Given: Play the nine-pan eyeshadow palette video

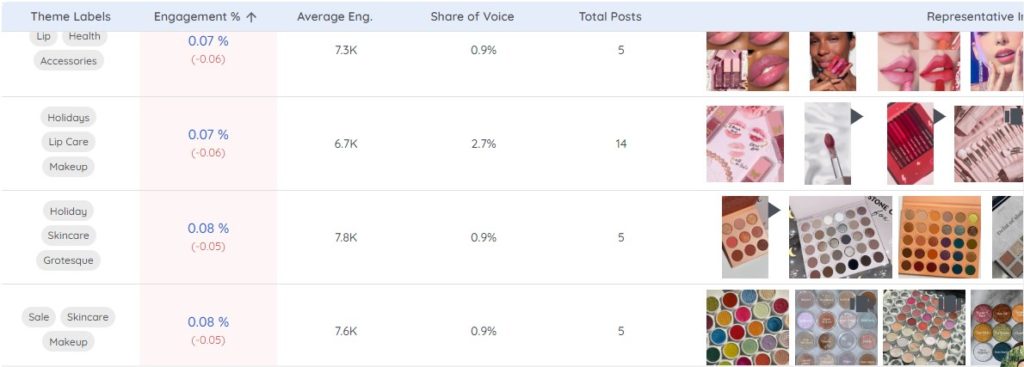Looking at the screenshot, I should [x=745, y=237].
